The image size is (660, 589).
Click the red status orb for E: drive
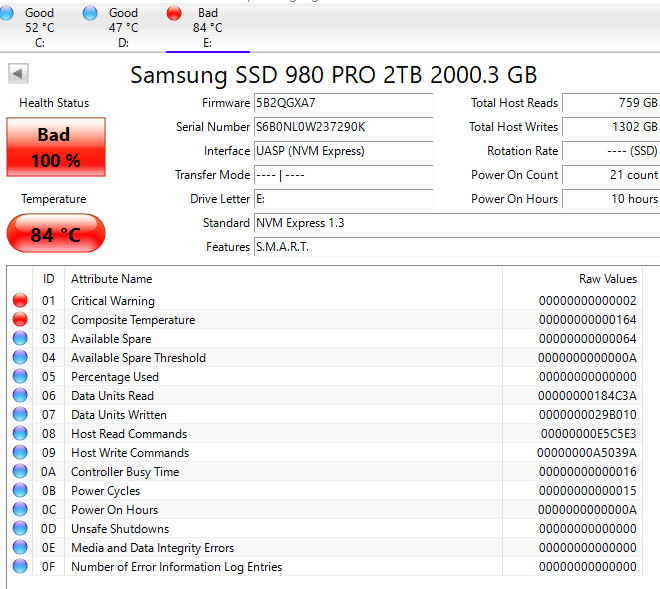coord(174,13)
